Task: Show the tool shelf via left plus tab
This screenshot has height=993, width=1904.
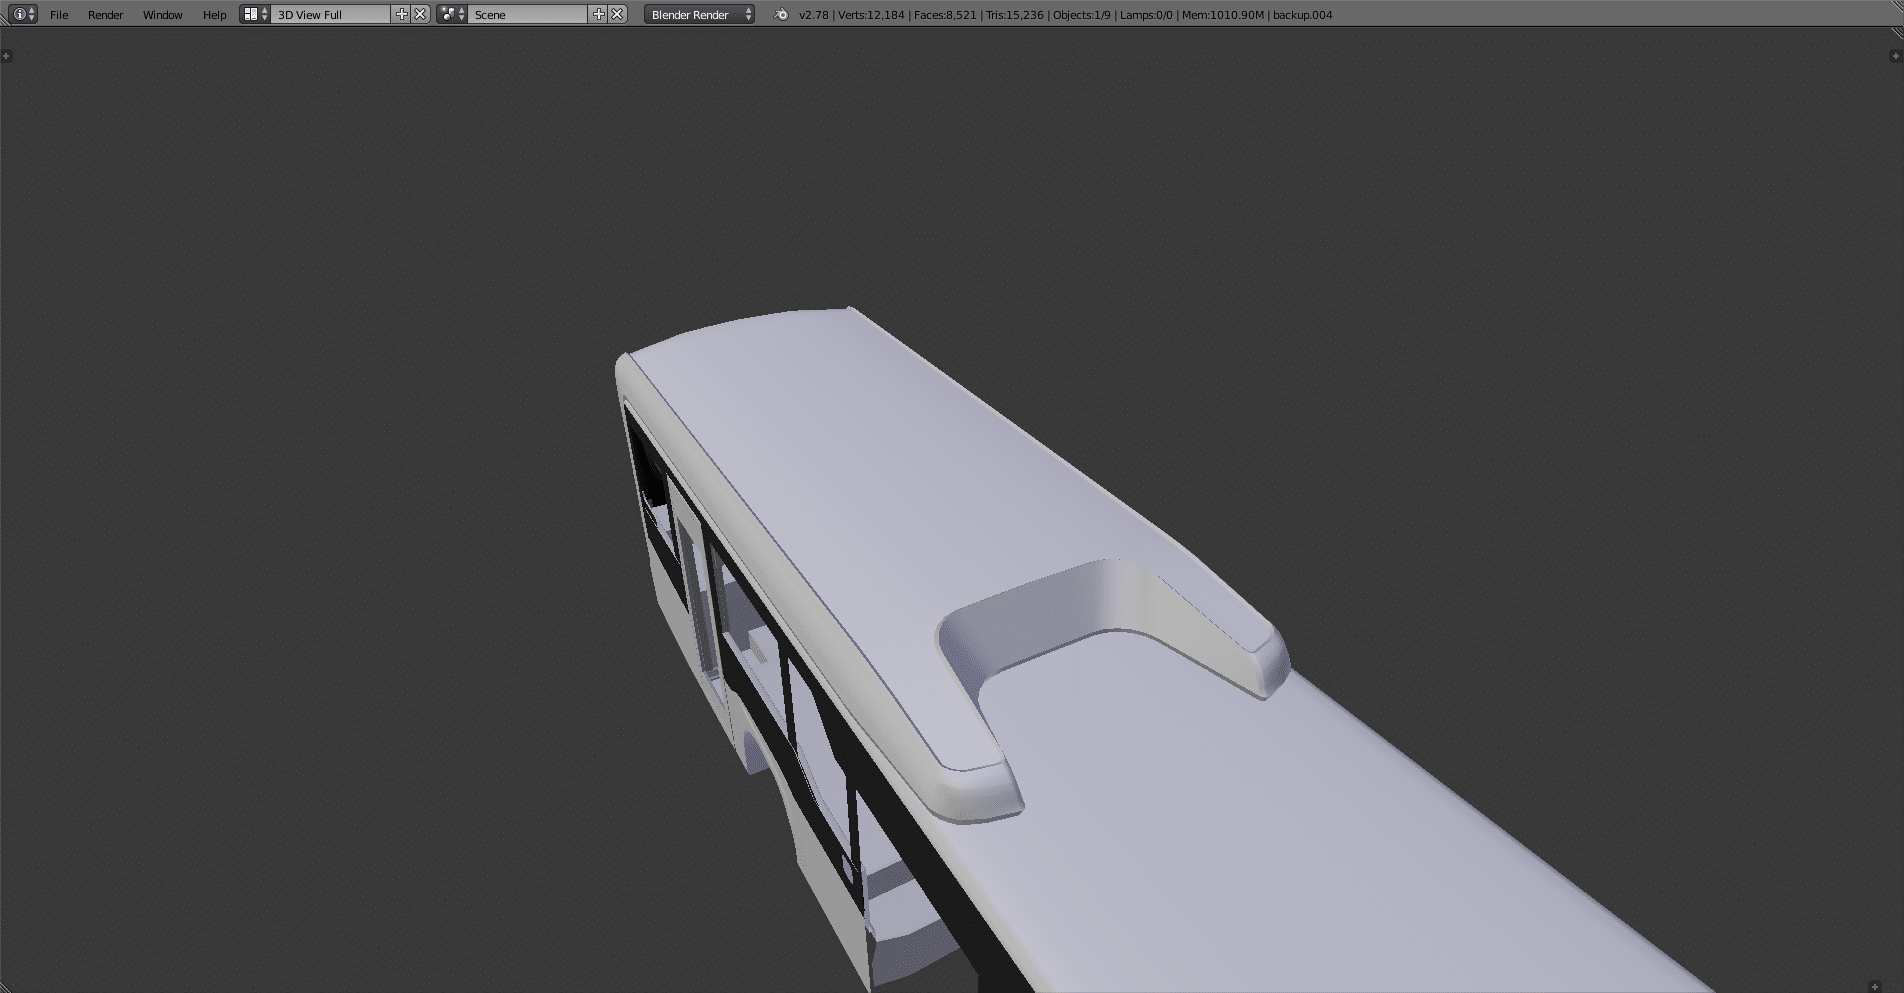Action: 7,56
